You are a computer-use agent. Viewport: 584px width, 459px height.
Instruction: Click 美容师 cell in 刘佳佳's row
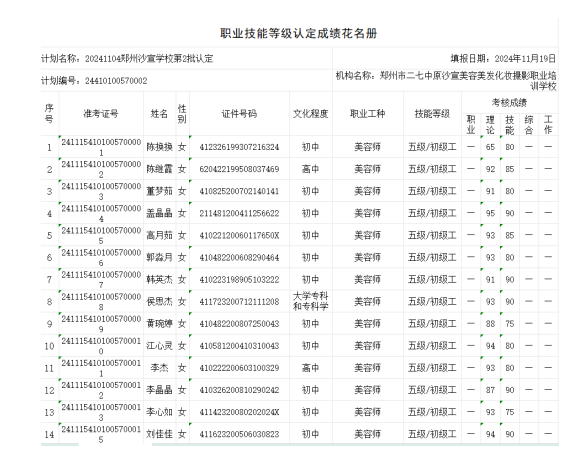tap(368, 434)
